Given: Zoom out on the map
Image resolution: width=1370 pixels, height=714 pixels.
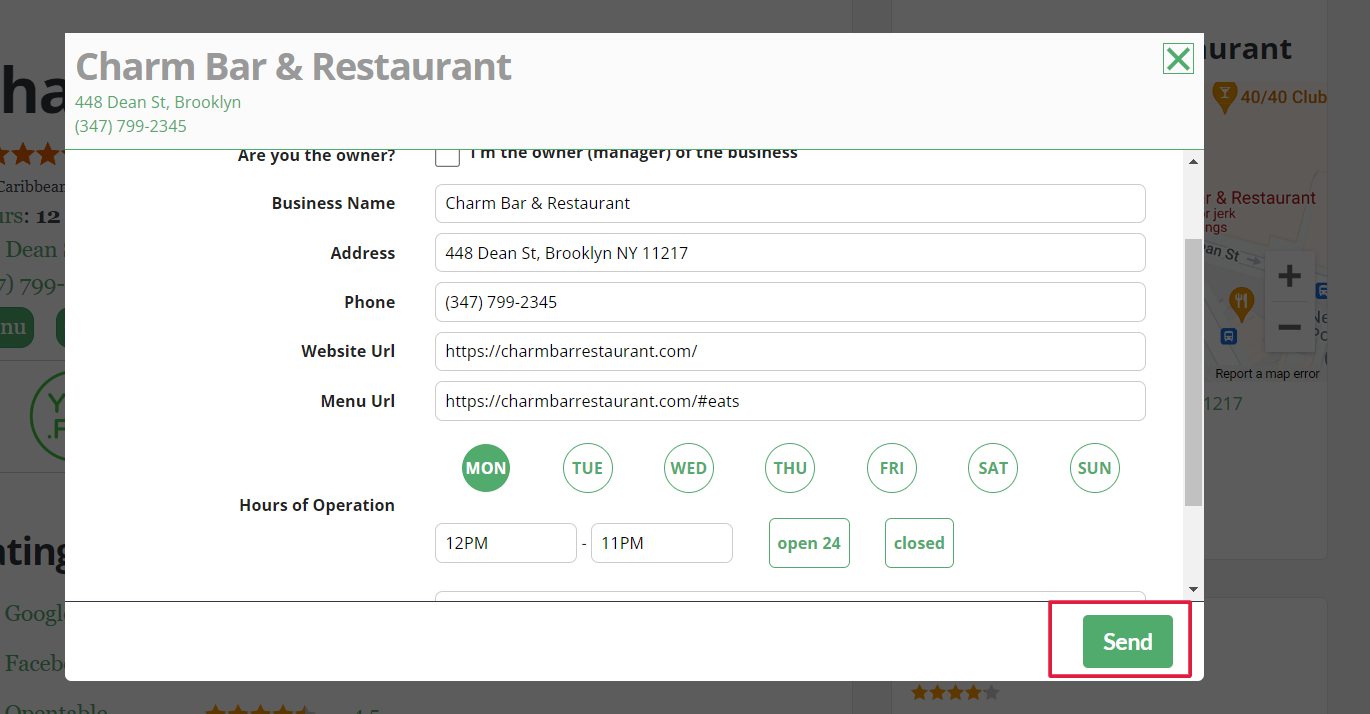Looking at the screenshot, I should [x=1290, y=327].
